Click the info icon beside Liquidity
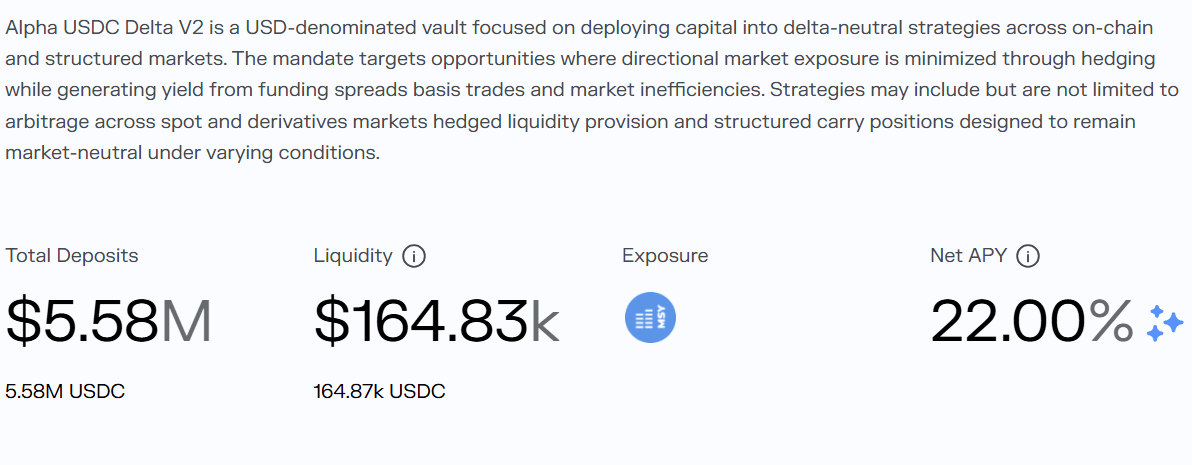This screenshot has width=1192, height=465. click(414, 256)
